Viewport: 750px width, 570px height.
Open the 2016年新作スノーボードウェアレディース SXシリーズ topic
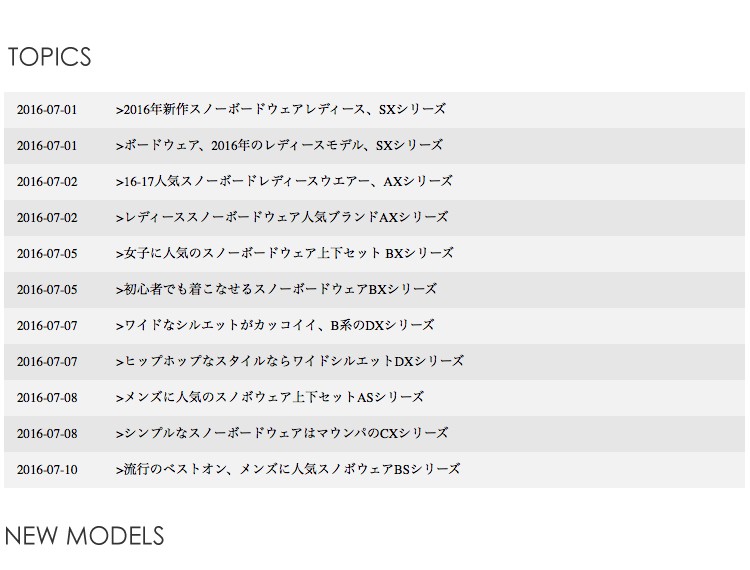281,110
